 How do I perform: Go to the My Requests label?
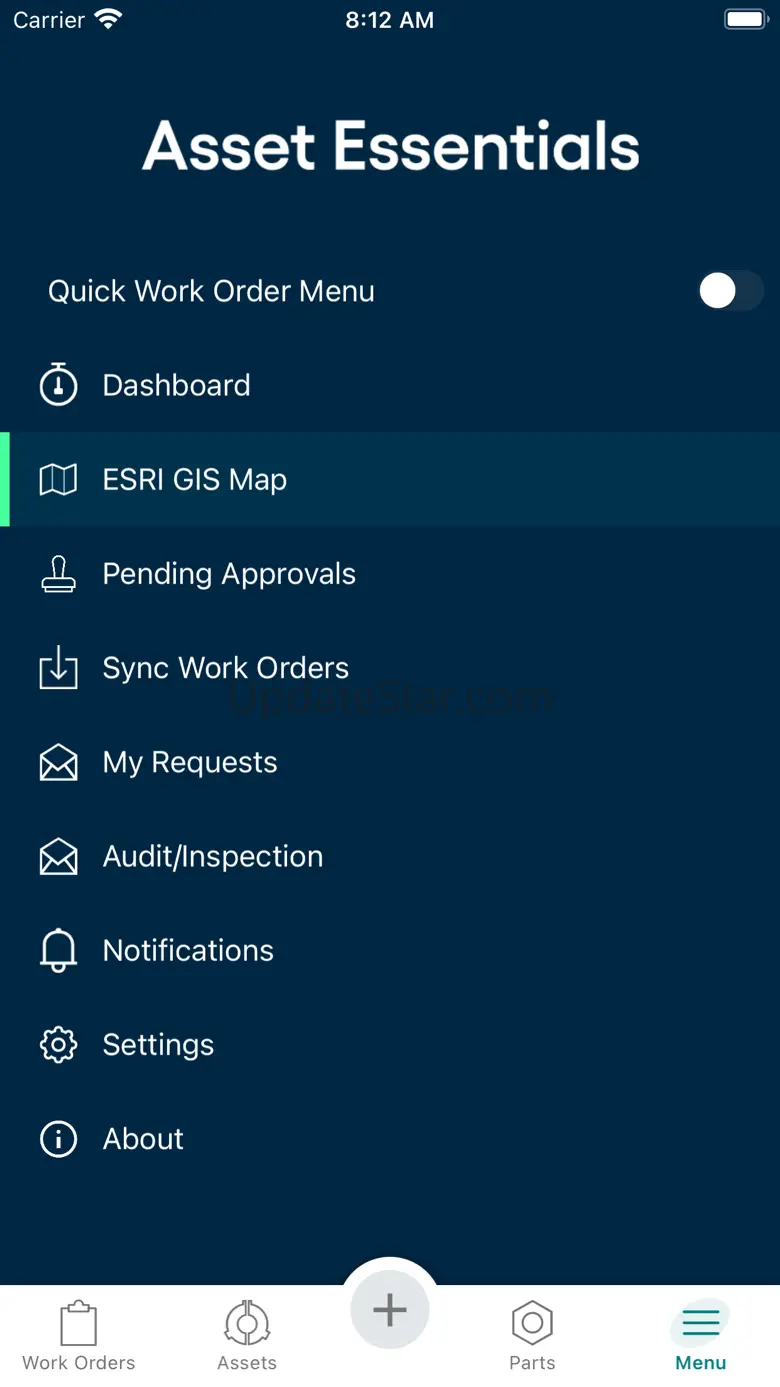pyautogui.click(x=190, y=763)
